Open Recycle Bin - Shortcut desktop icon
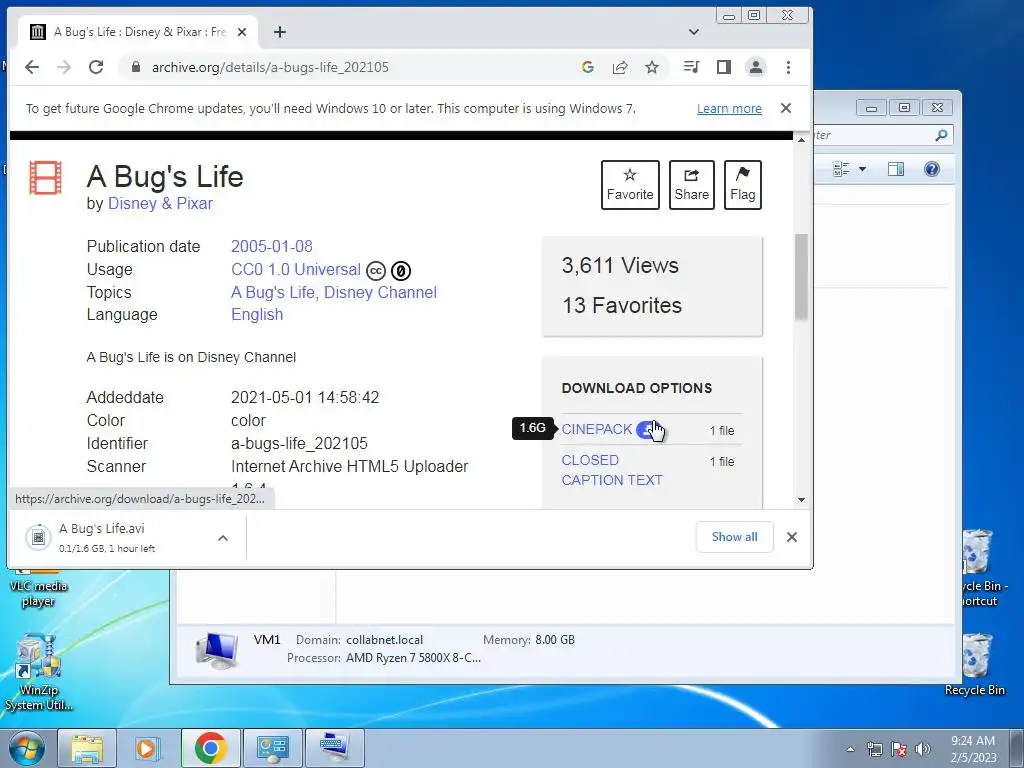Image resolution: width=1024 pixels, height=768 pixels. (x=983, y=568)
